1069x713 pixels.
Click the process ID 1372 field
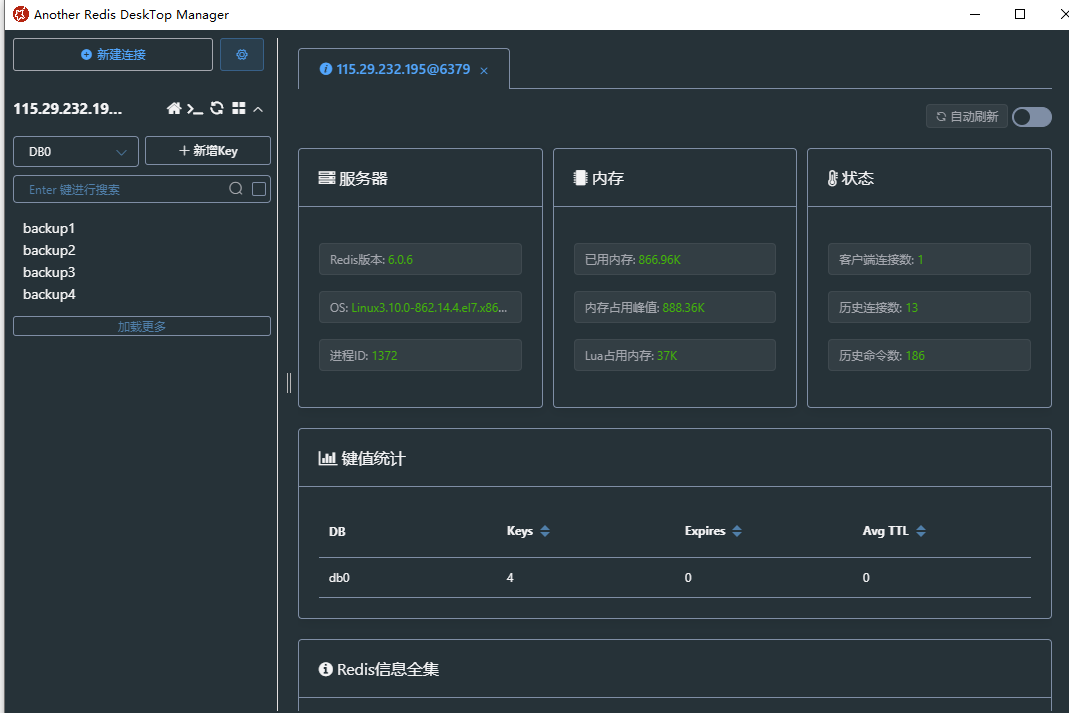(420, 355)
